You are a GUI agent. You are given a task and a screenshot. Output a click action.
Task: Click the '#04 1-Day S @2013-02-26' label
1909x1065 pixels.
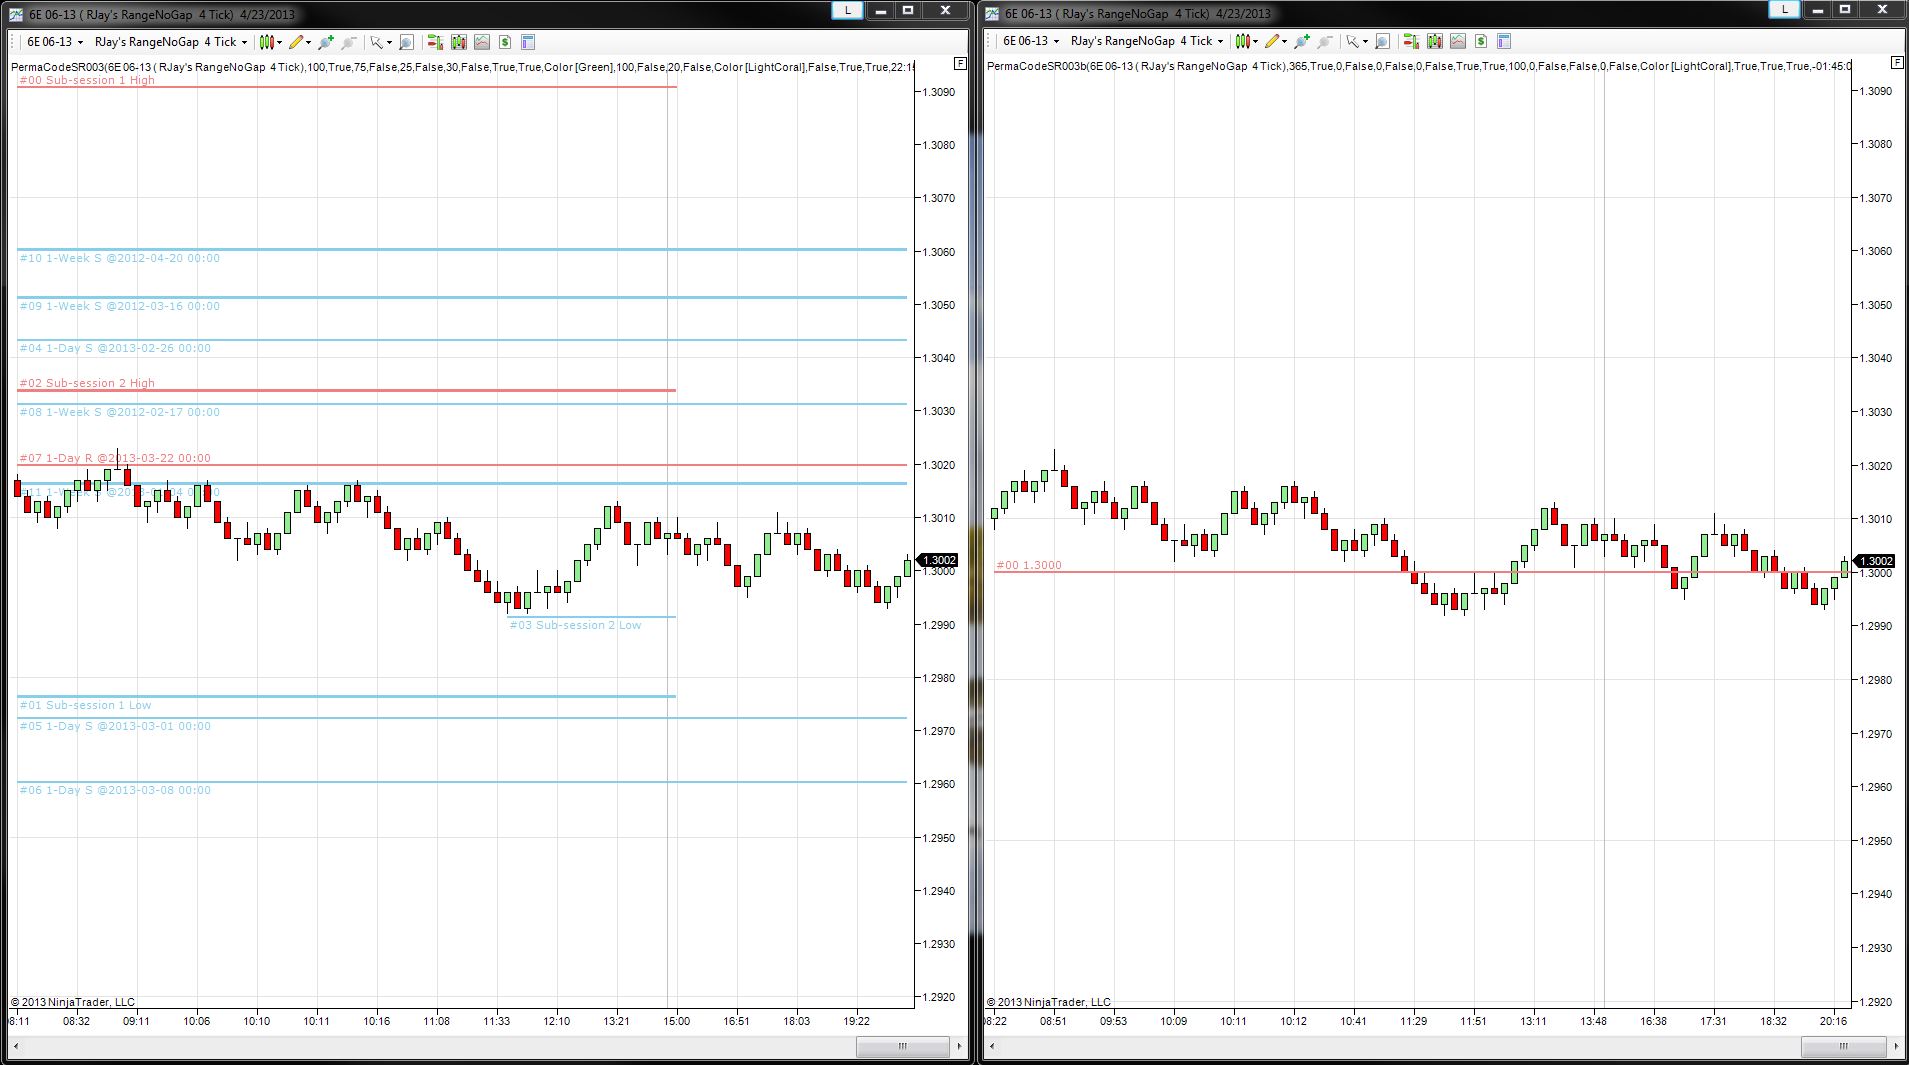[x=115, y=348]
